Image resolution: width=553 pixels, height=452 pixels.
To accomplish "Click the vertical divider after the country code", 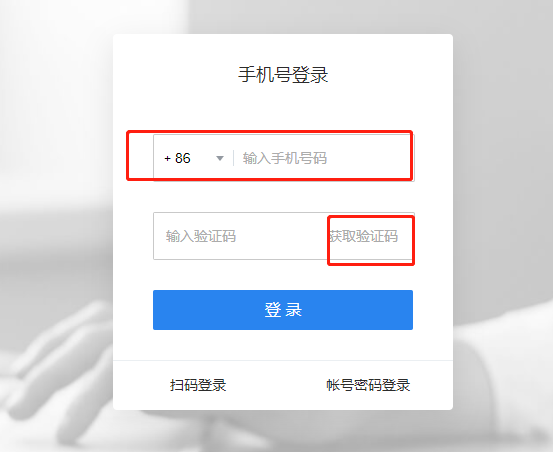I will tap(233, 158).
